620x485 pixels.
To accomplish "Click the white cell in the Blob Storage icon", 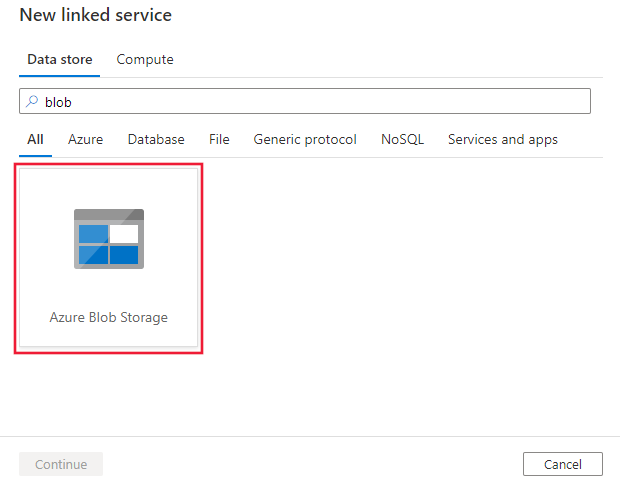I will click(124, 234).
